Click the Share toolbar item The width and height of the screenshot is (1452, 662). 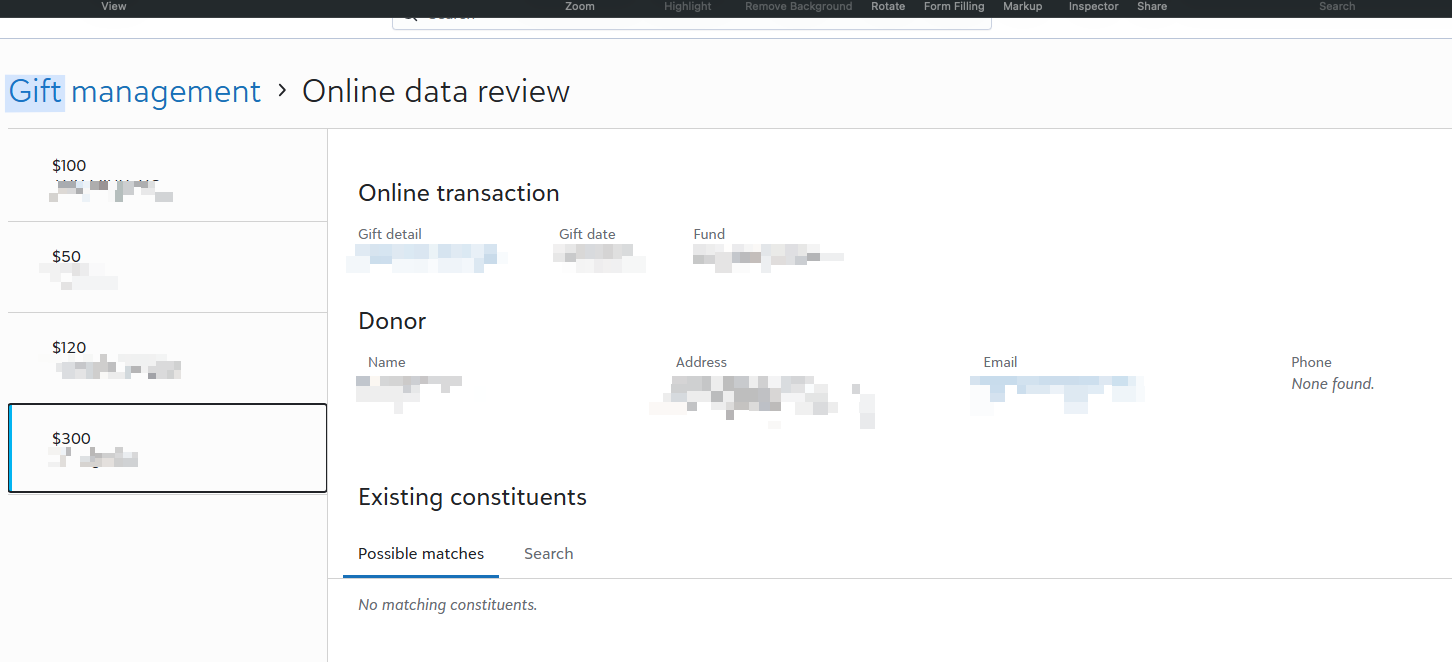pyautogui.click(x=1152, y=6)
